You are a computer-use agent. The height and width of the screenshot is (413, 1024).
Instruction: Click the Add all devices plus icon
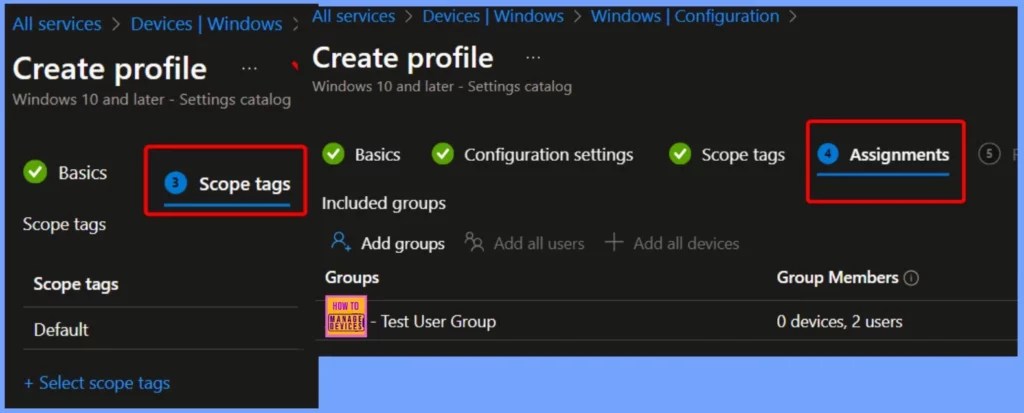[x=613, y=242]
